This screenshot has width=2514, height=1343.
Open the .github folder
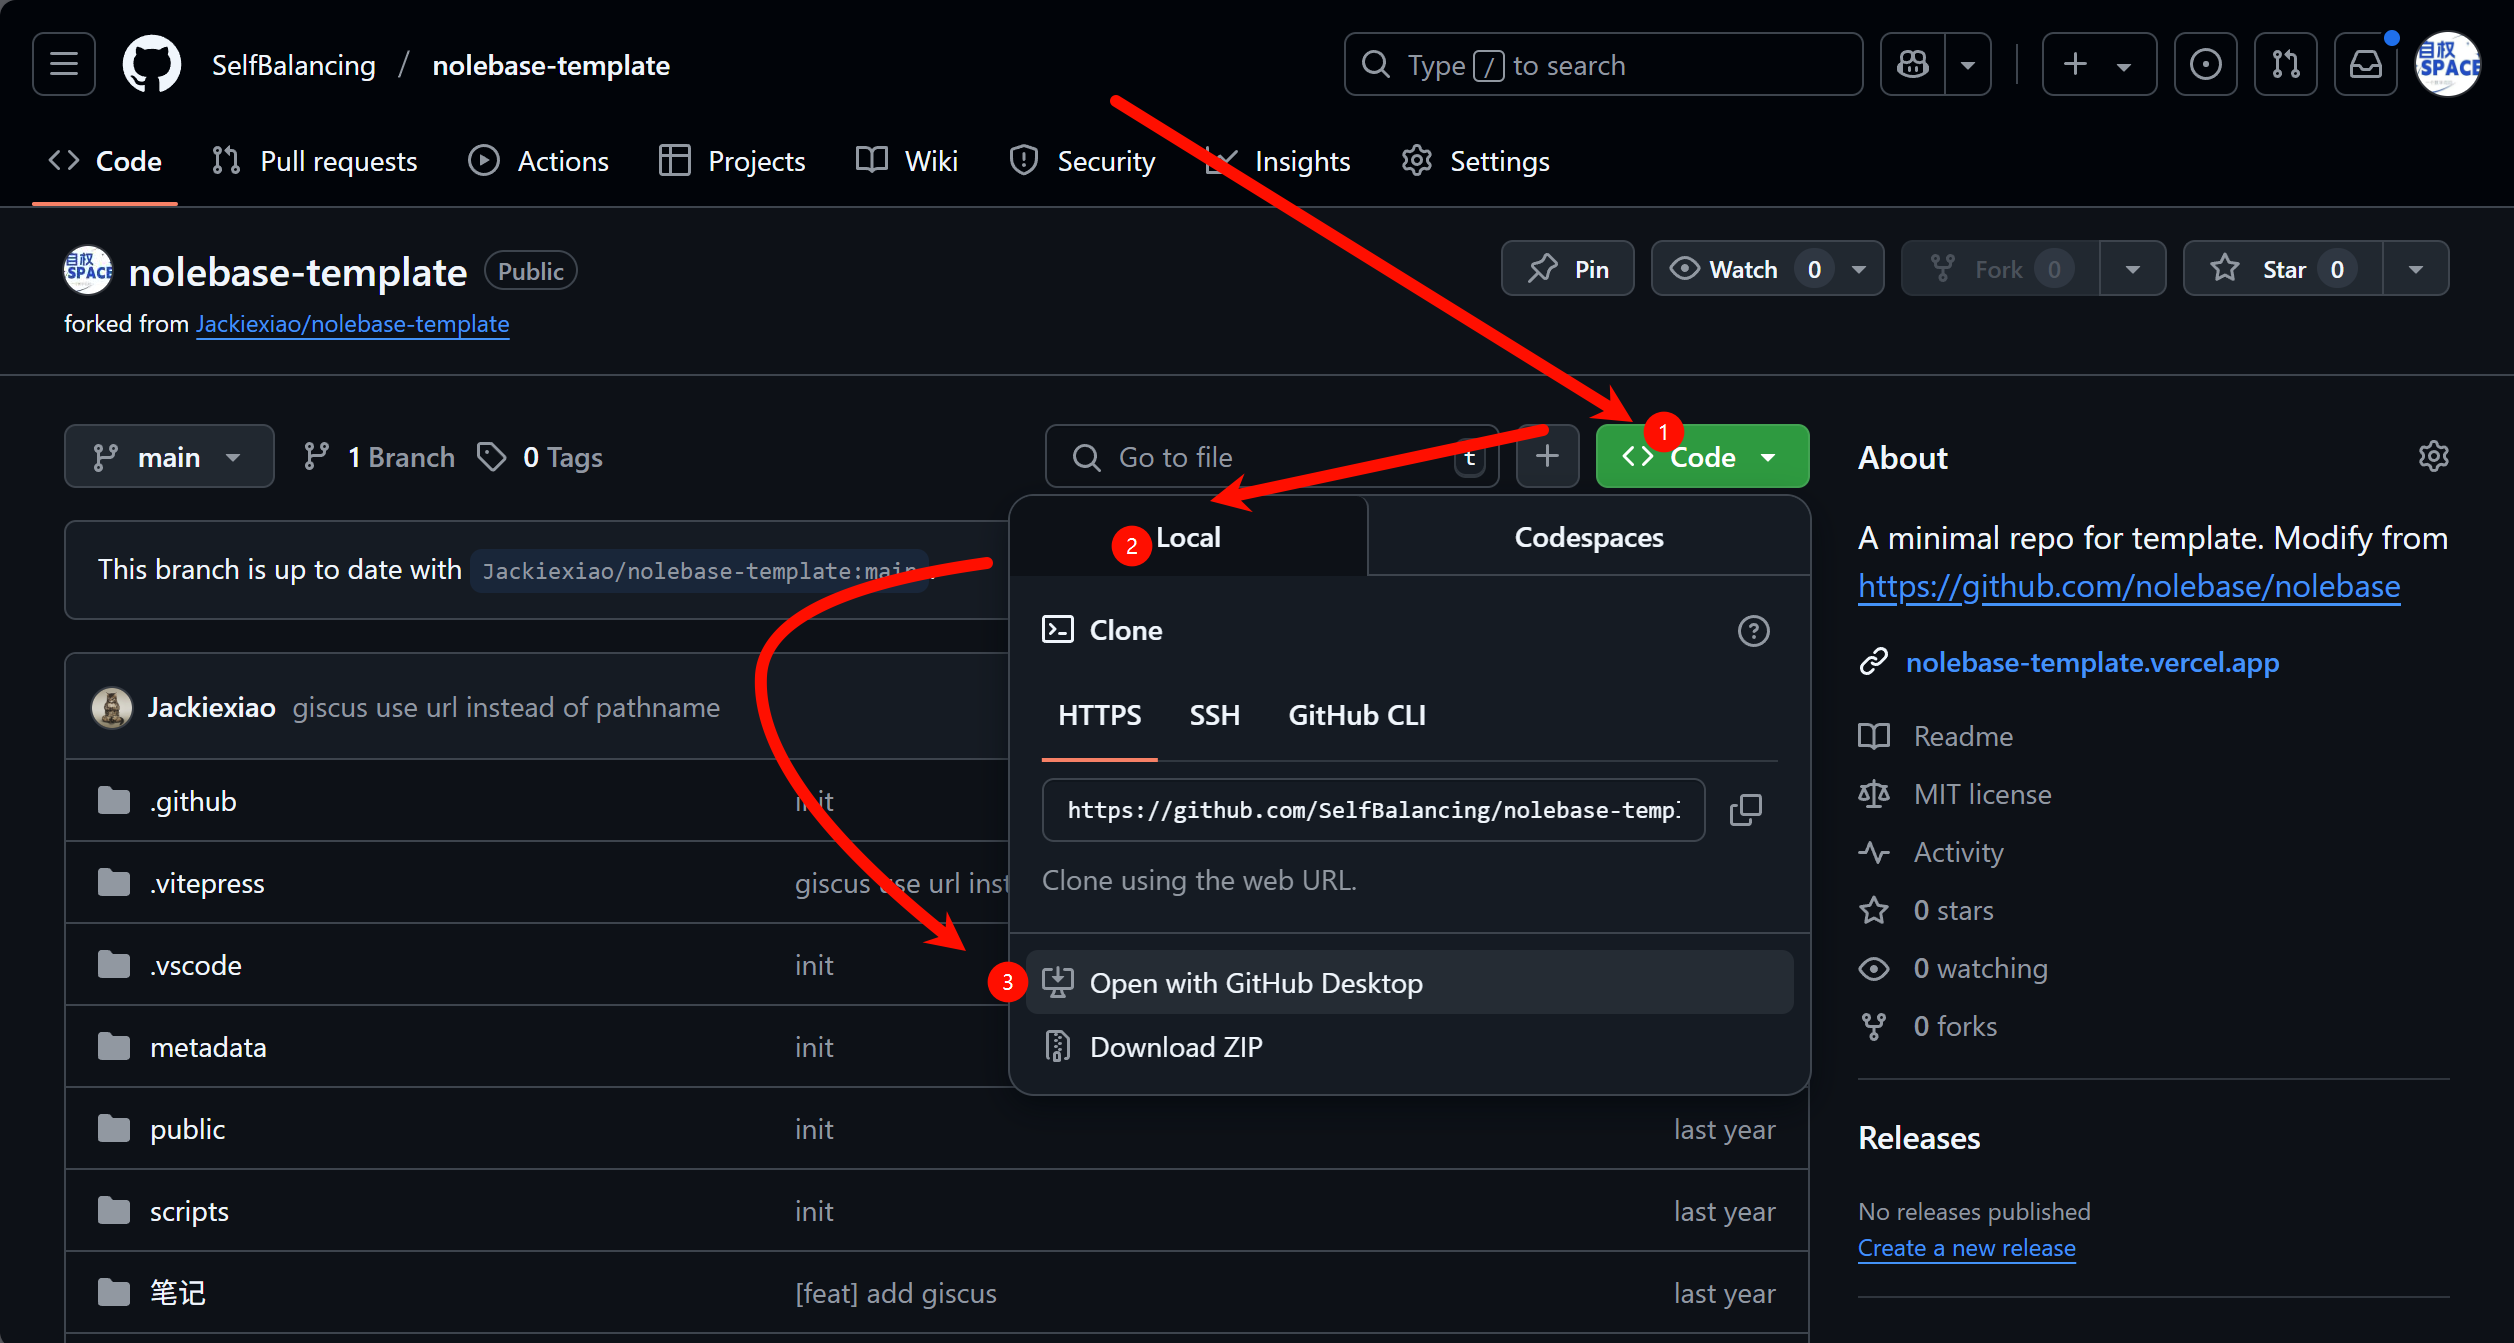(193, 802)
